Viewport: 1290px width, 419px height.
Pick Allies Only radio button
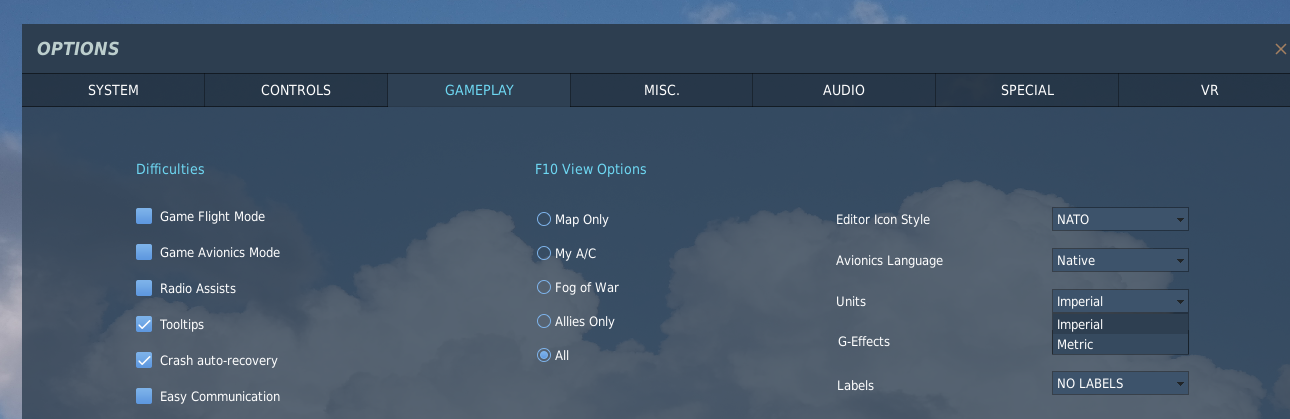(x=544, y=321)
